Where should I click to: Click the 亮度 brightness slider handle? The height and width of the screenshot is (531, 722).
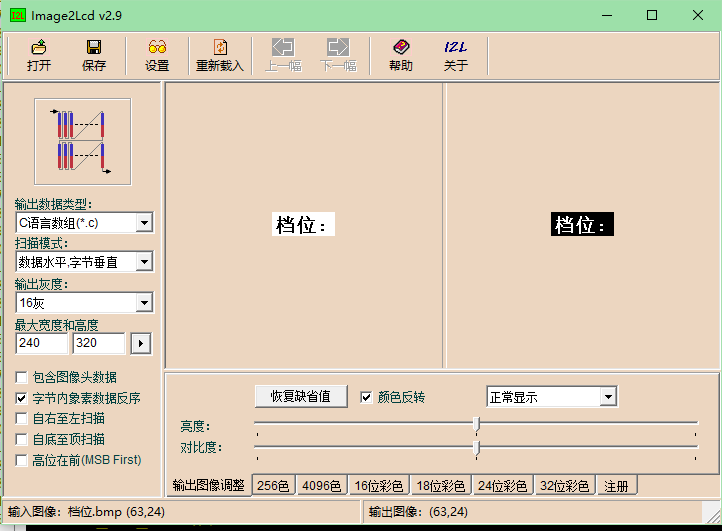pos(477,424)
